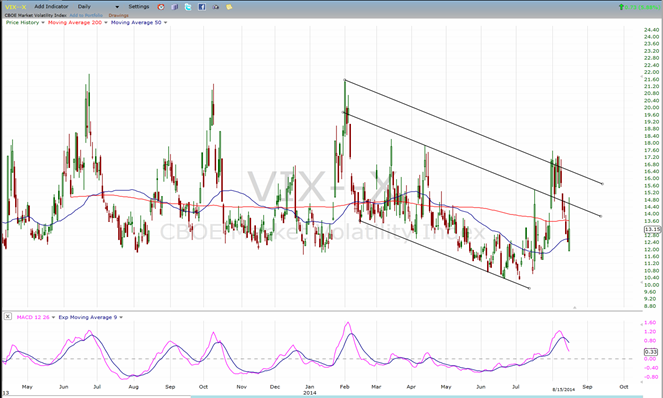
Task: Click the red target icon in toolbar
Action: 161,7
